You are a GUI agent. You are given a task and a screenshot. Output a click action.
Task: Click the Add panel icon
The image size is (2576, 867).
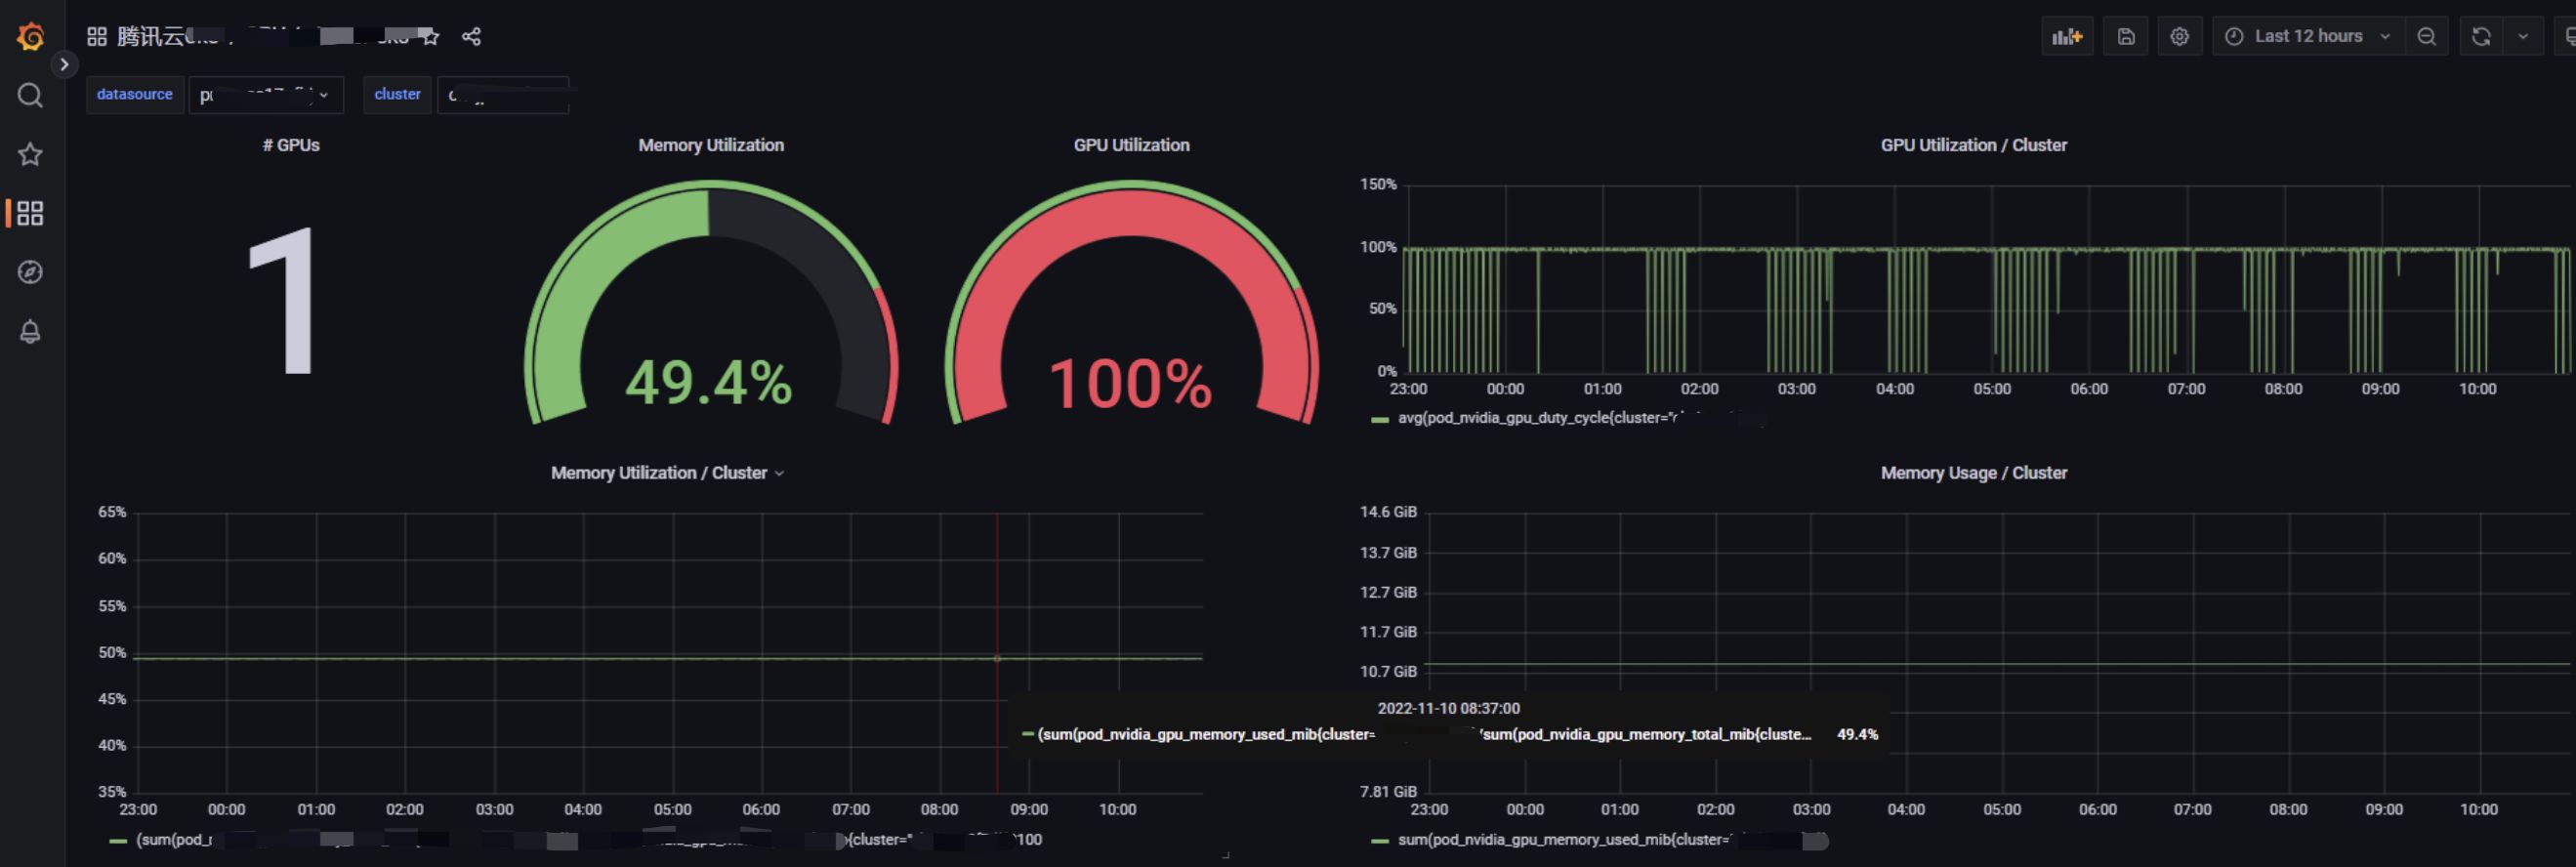pos(2067,37)
